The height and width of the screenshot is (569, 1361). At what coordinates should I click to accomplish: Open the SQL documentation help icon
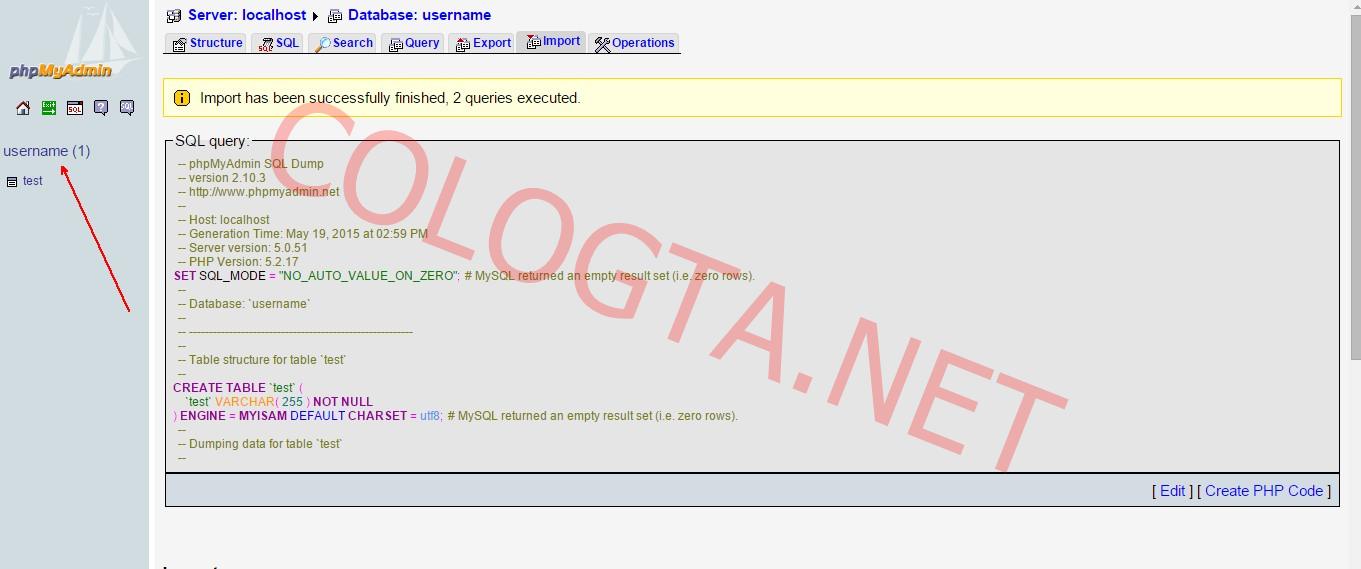[x=127, y=108]
